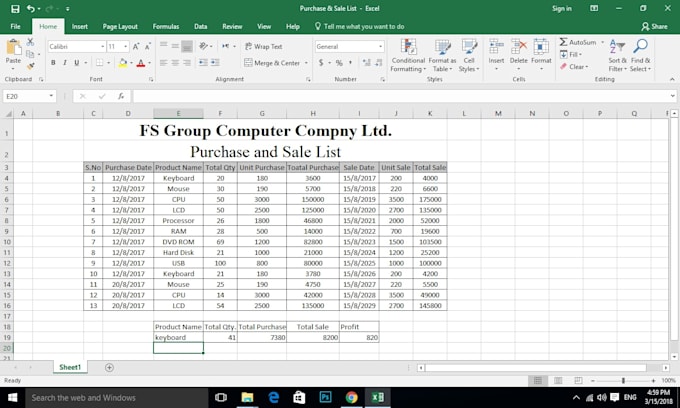
Task: Click Sign in
Action: click(562, 9)
